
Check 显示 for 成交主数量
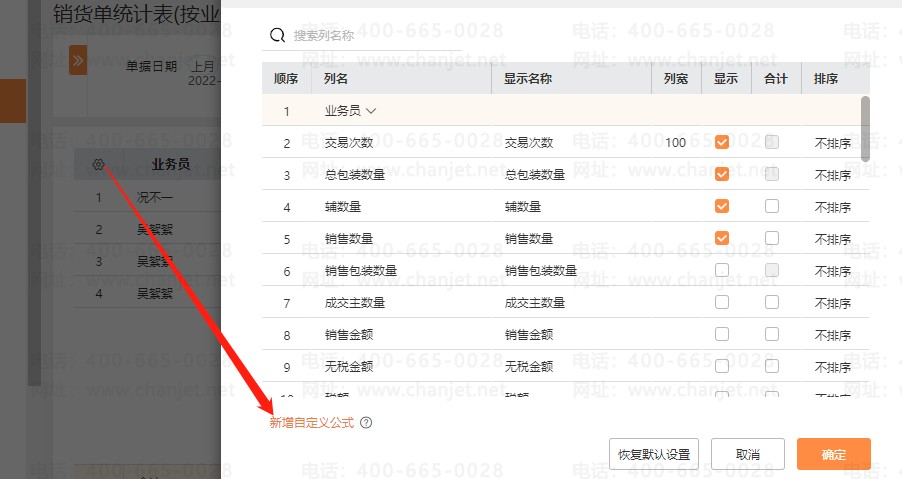coord(721,302)
